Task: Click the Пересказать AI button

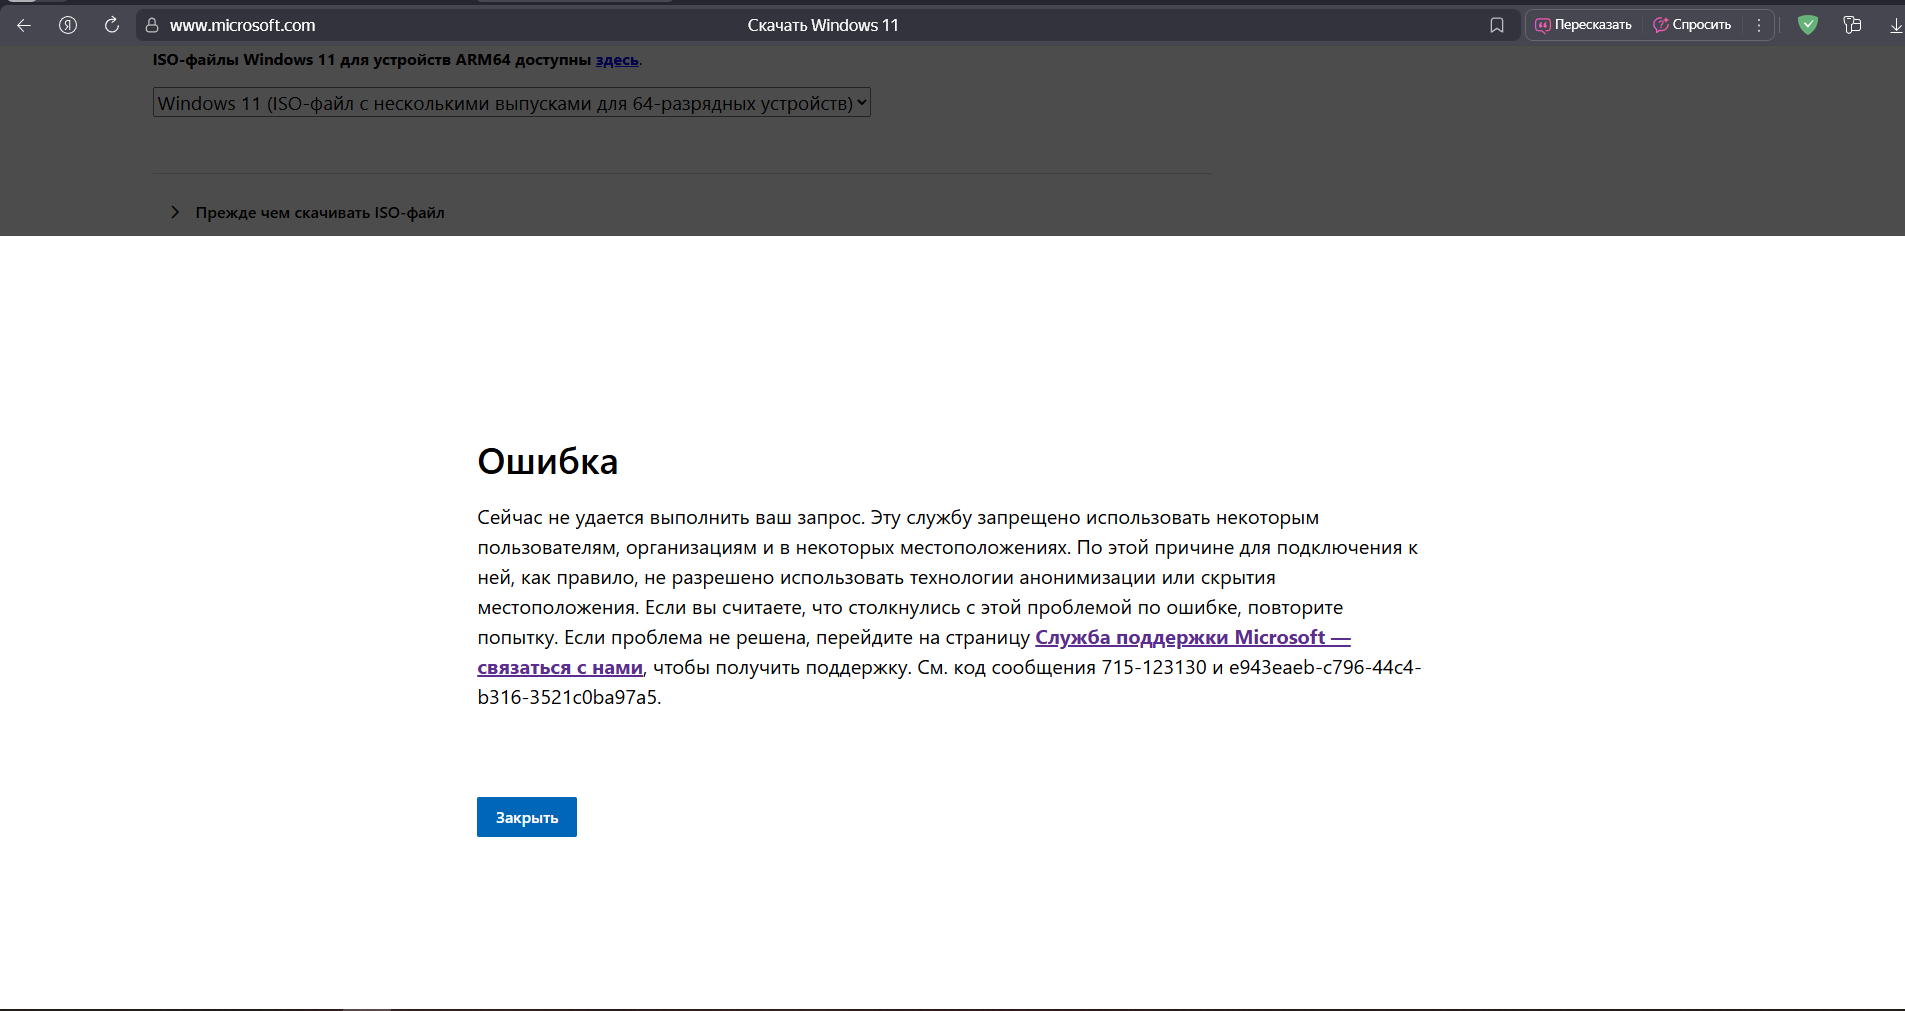Action: tap(1584, 25)
